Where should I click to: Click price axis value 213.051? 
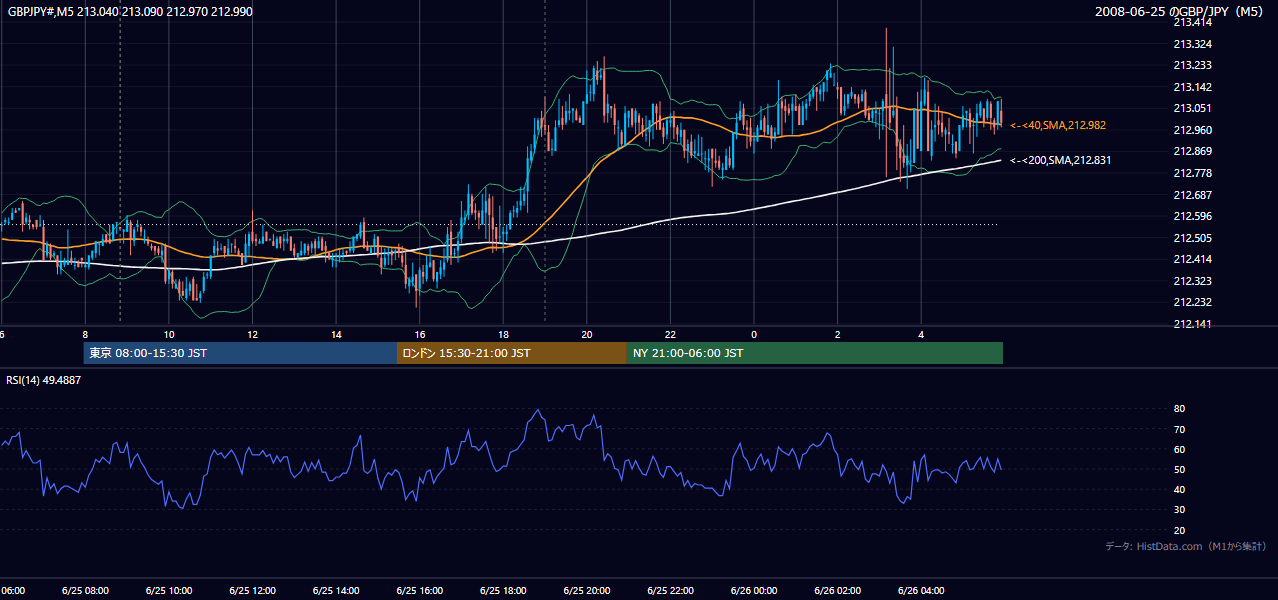tap(1192, 108)
